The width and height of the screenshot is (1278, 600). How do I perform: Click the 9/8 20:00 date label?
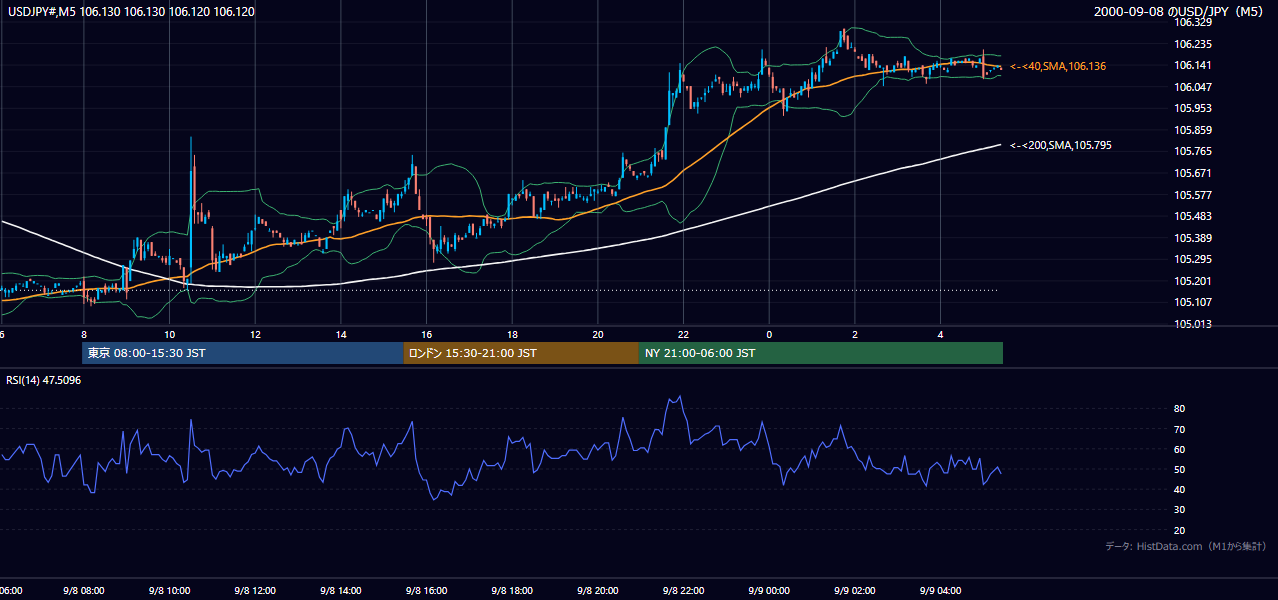pyautogui.click(x=598, y=591)
